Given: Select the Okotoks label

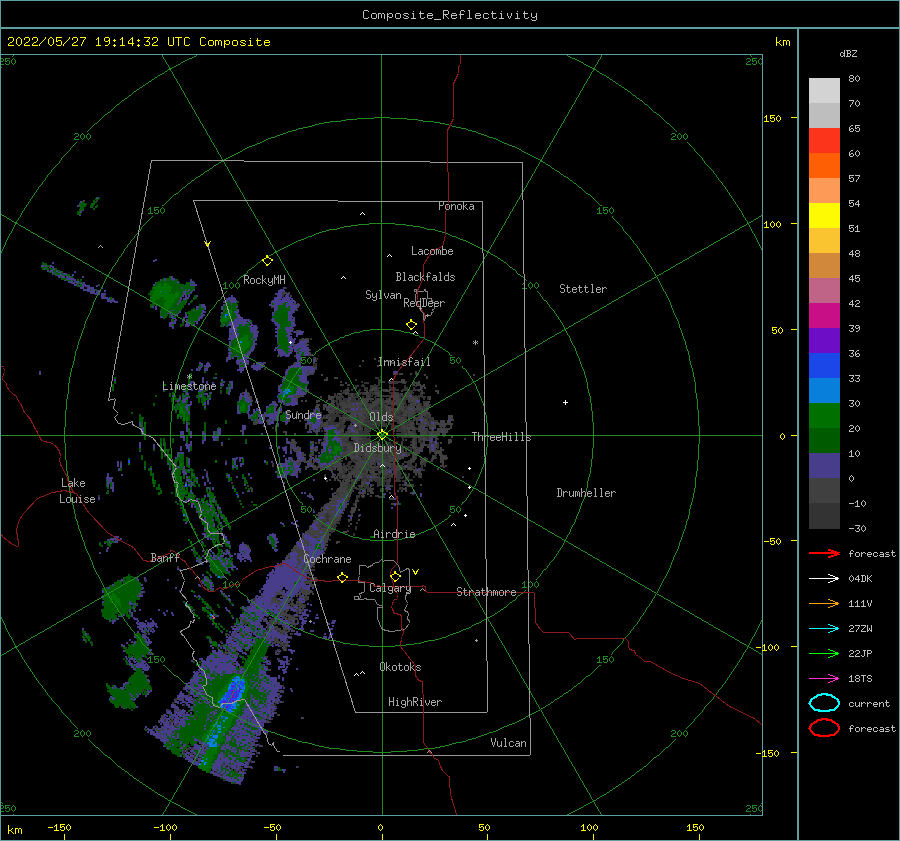Looking at the screenshot, I should click(400, 667).
